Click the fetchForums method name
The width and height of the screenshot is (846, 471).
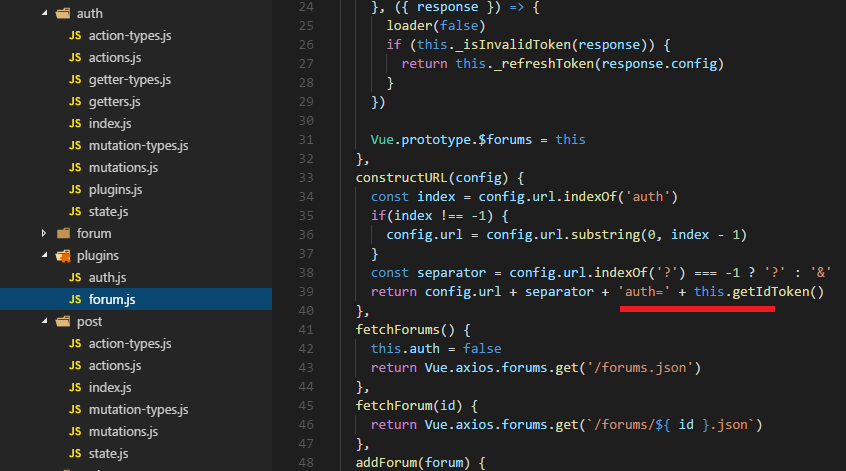click(398, 330)
